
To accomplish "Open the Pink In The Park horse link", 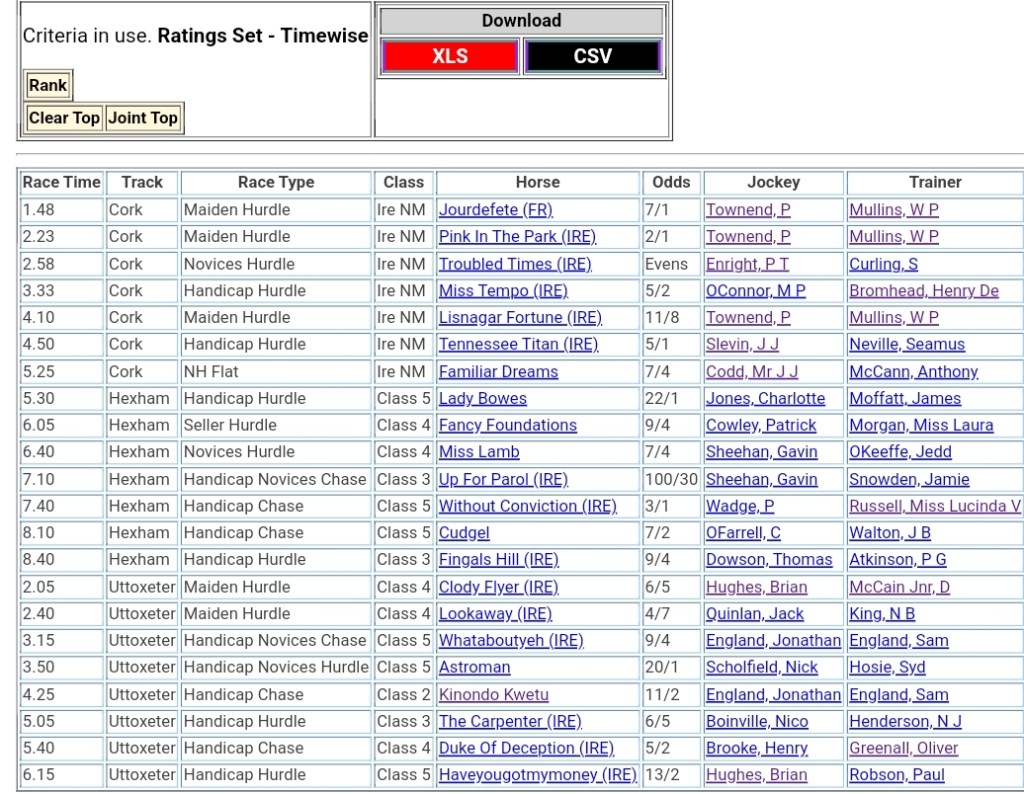I will tap(517, 237).
